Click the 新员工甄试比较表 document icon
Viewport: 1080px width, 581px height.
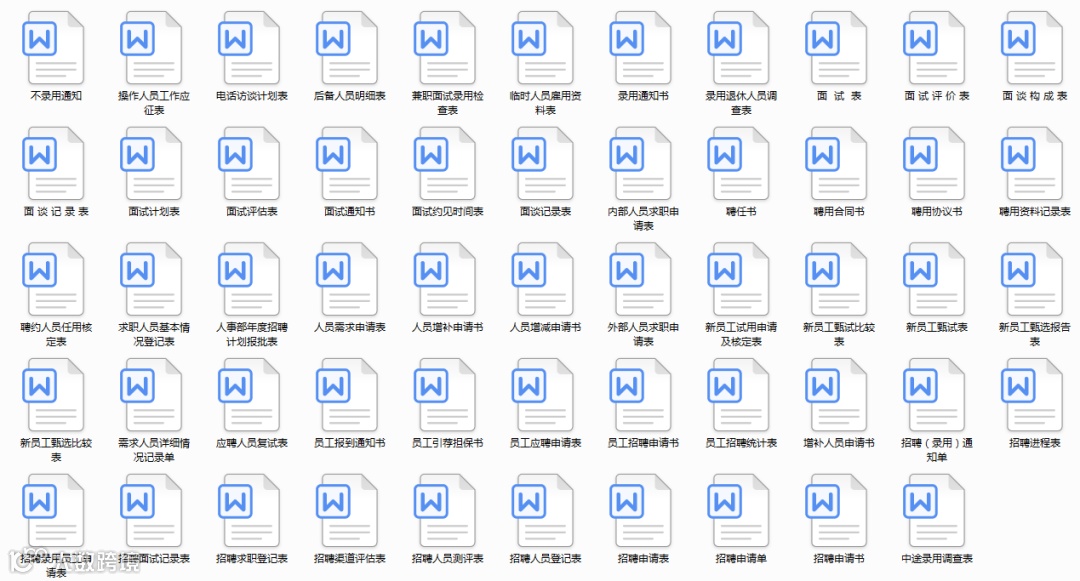(x=838, y=280)
